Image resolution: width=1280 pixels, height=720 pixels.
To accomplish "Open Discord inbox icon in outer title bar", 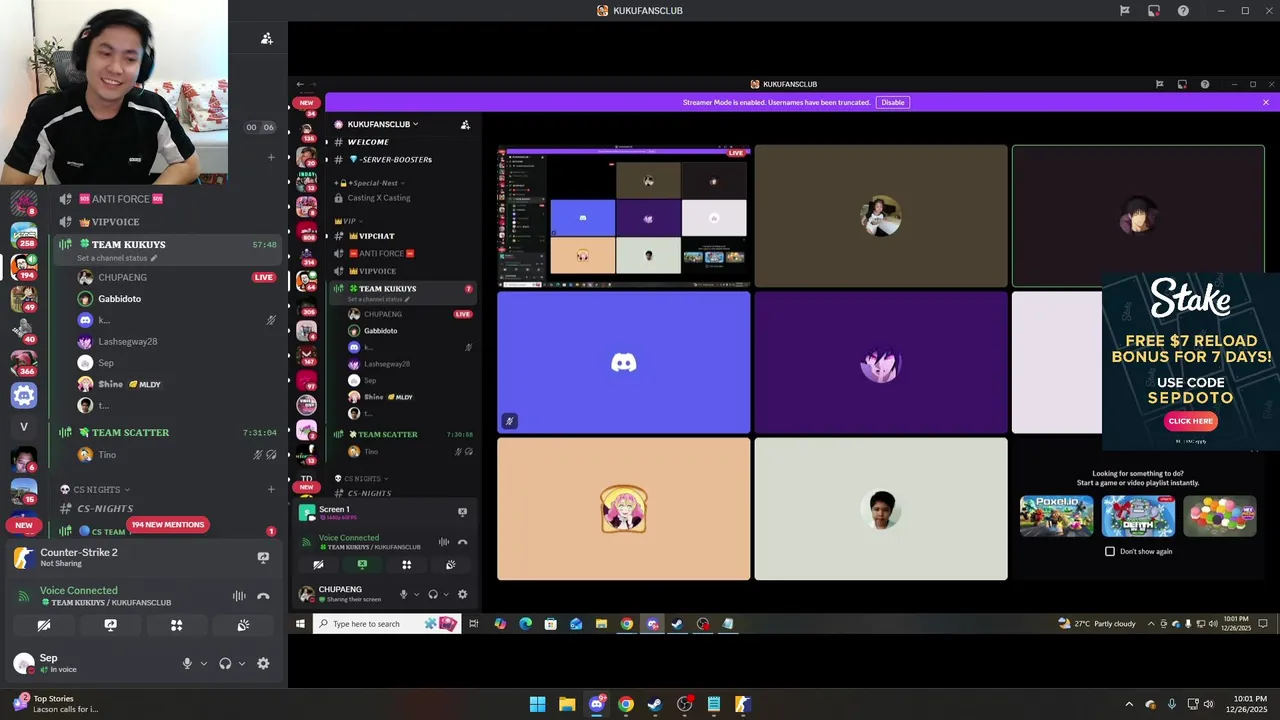I will [x=1153, y=10].
